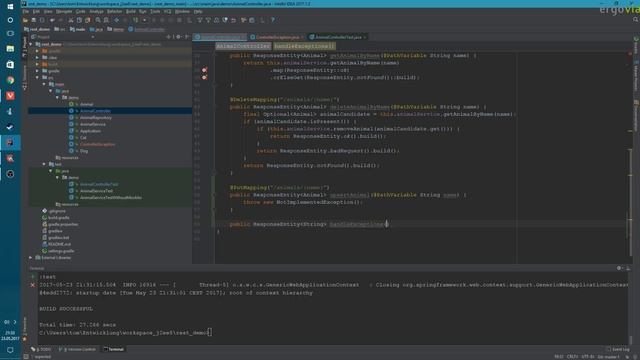Open Windows Task View on taskbar
Viewport: 640px width, 360px height.
click(x=10, y=33)
